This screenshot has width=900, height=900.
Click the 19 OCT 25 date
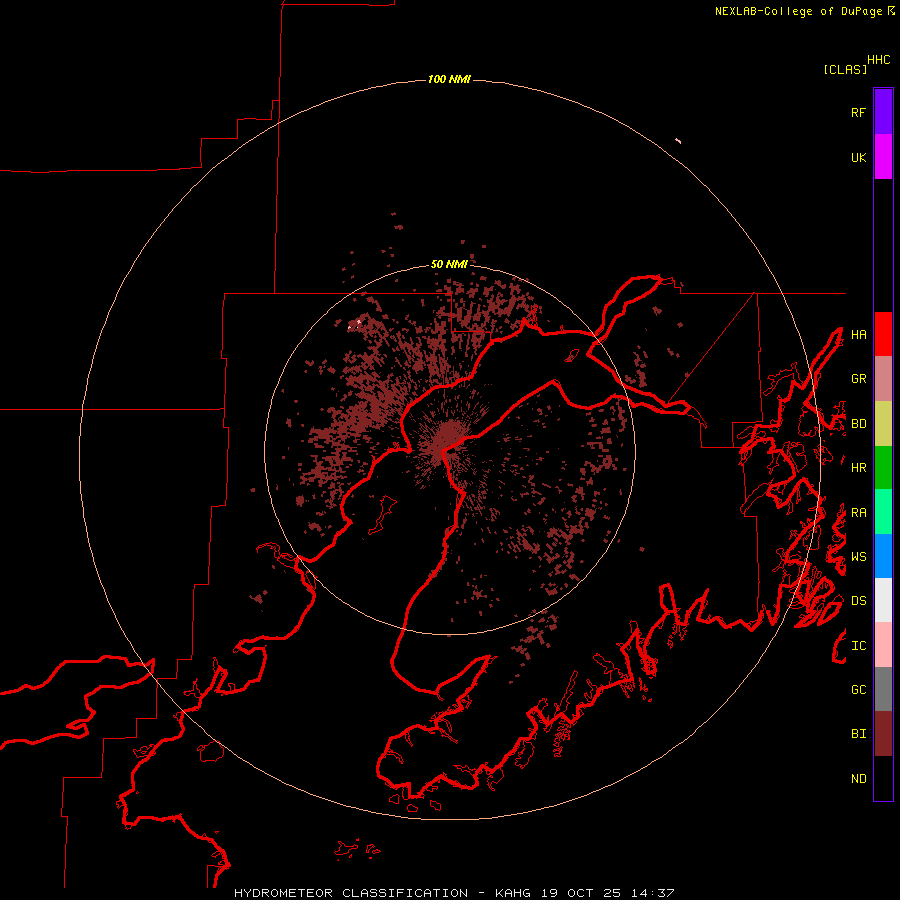582,893
